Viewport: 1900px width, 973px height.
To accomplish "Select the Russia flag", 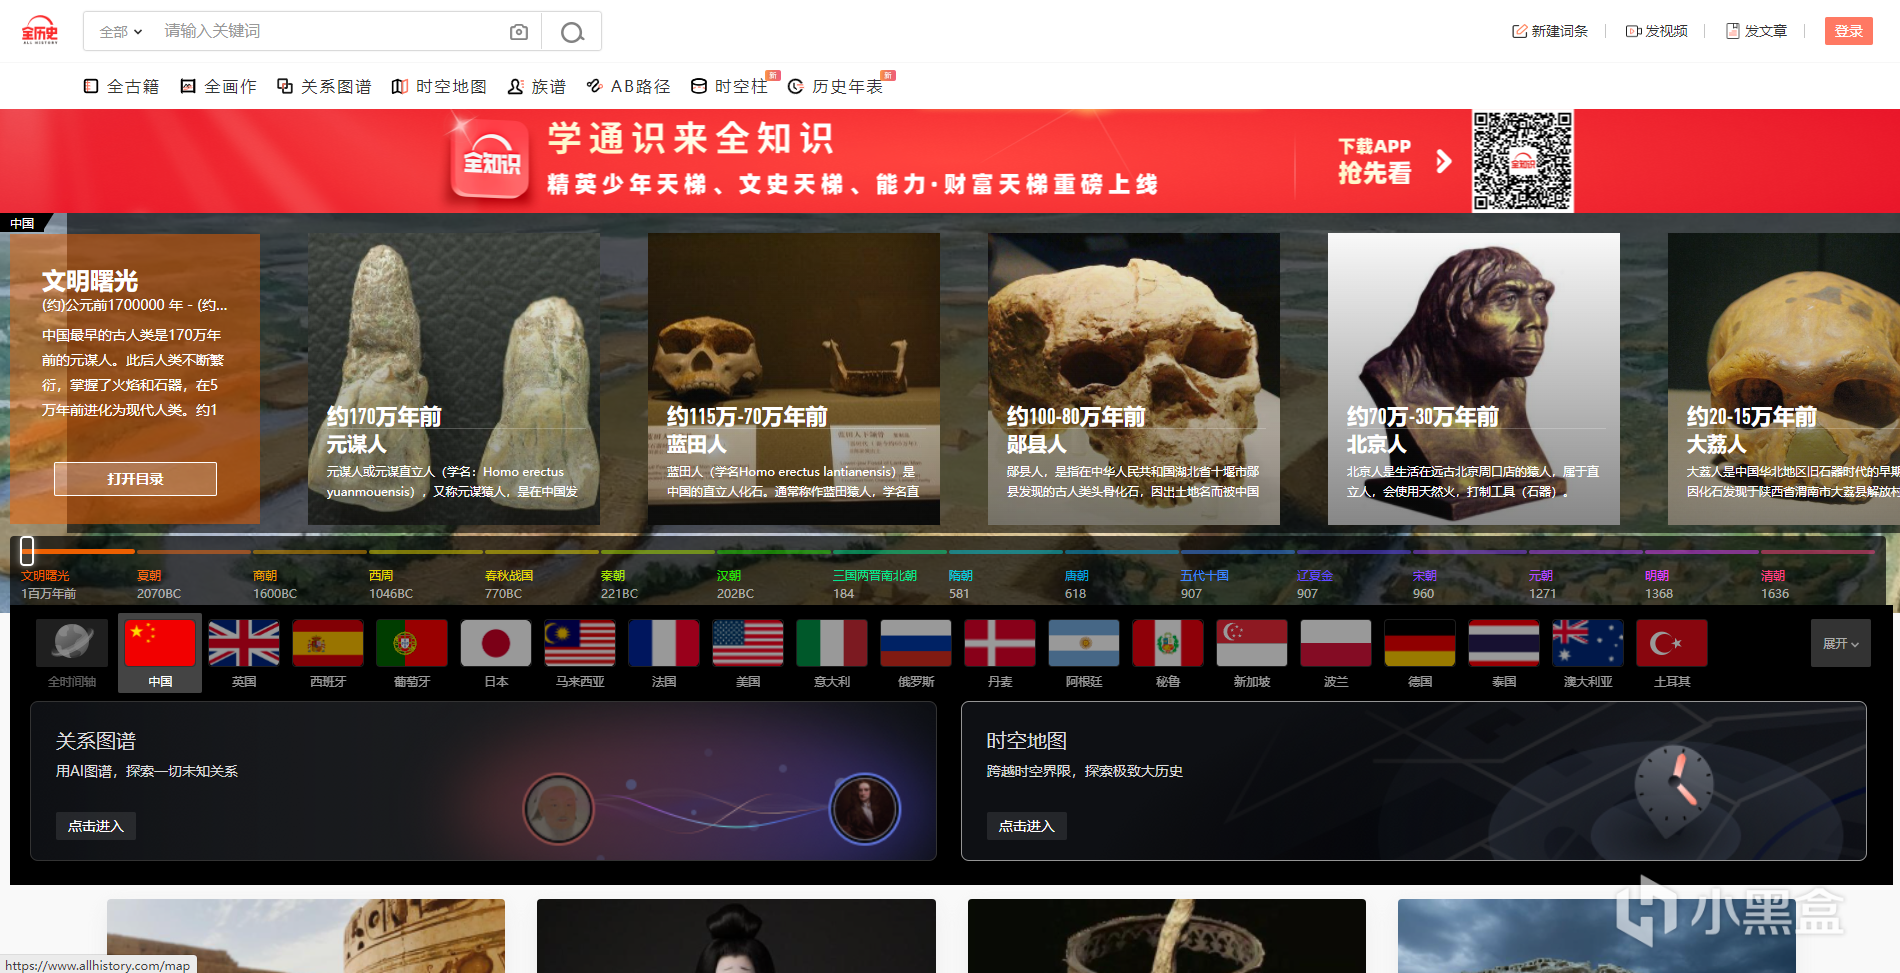I will click(916, 643).
